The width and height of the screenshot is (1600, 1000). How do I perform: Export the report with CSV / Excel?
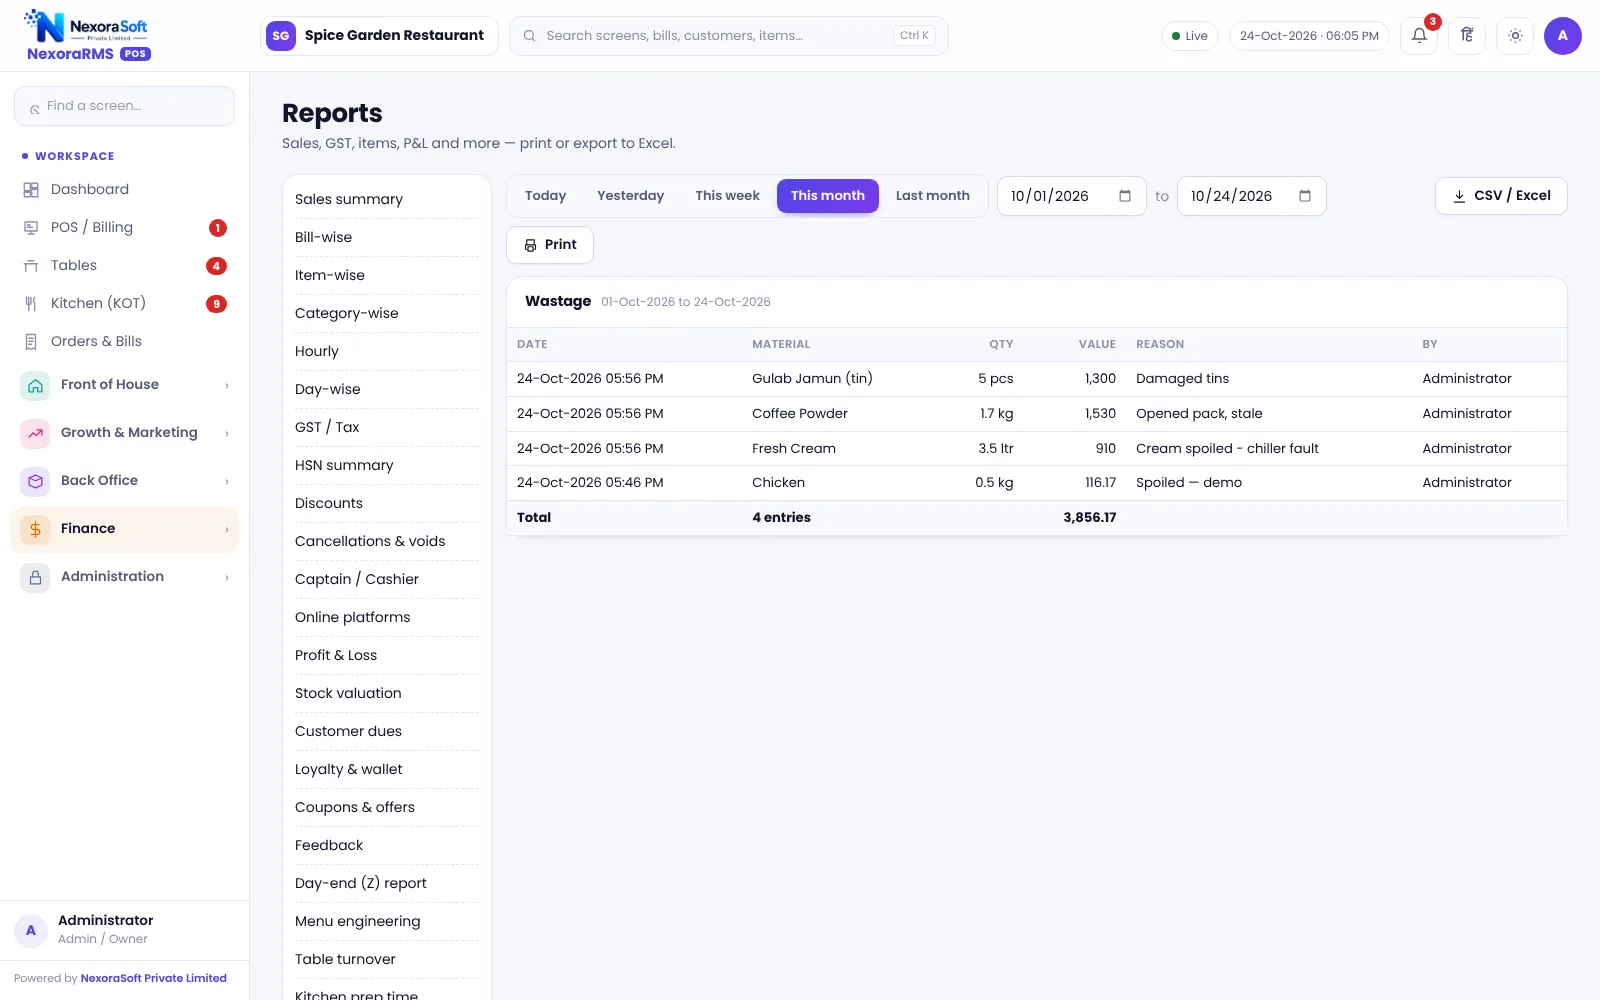[x=1501, y=196]
